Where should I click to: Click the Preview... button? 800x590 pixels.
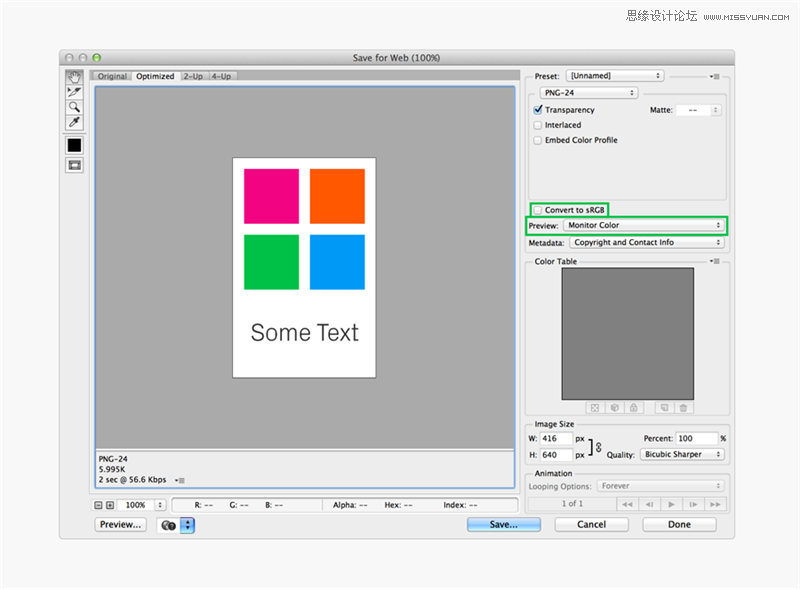click(120, 524)
